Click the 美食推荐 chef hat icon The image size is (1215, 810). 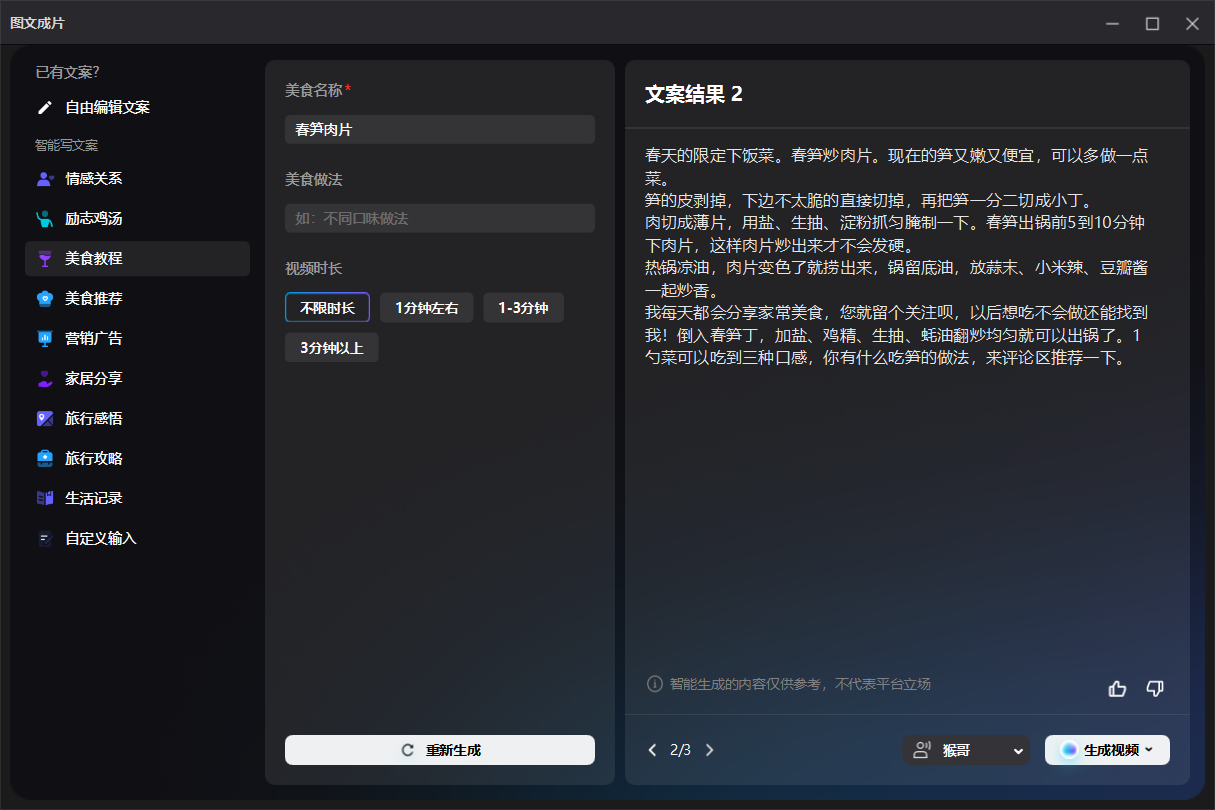pyautogui.click(x=45, y=299)
